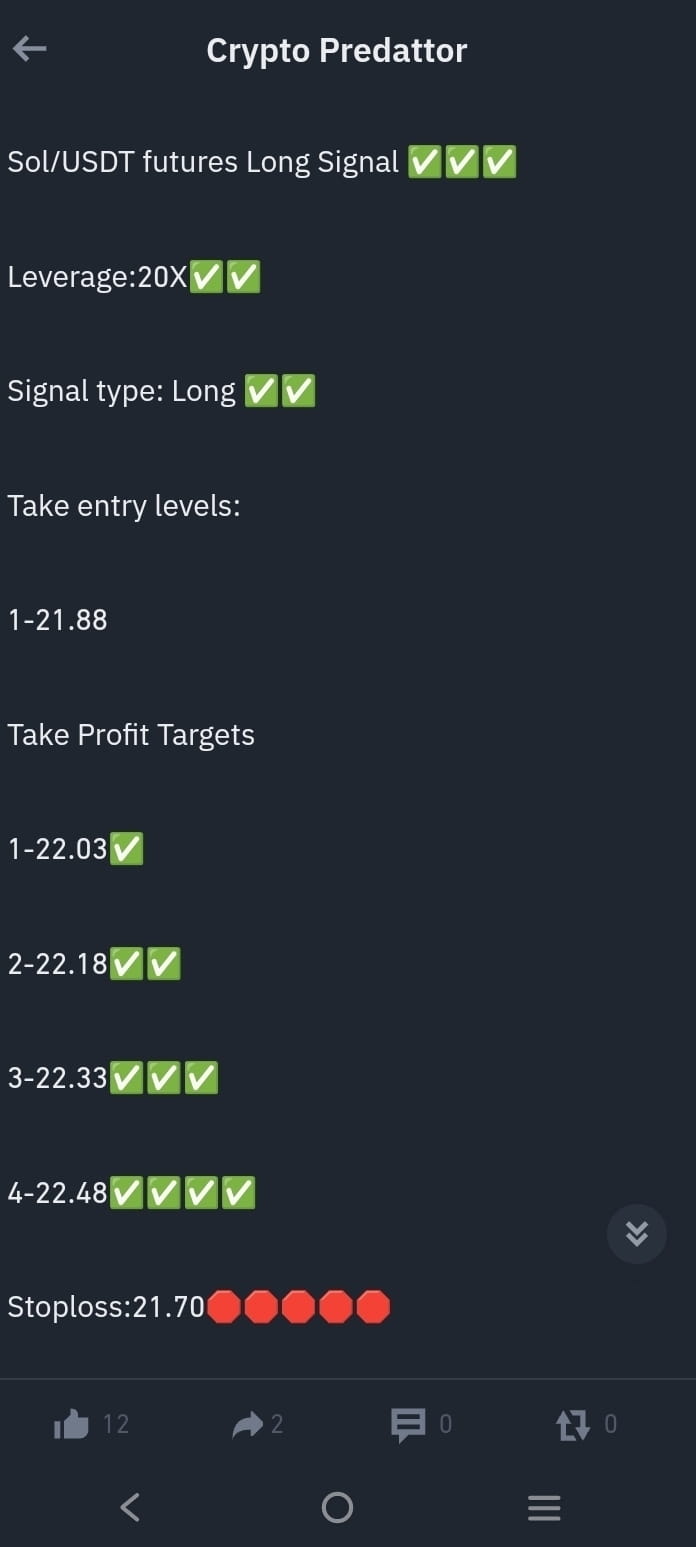Open the Crypto Predattor channel title

pyautogui.click(x=336, y=49)
